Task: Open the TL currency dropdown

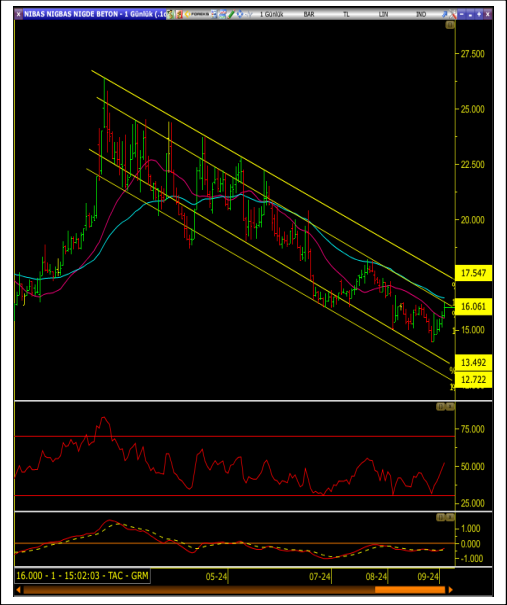Action: (346, 14)
